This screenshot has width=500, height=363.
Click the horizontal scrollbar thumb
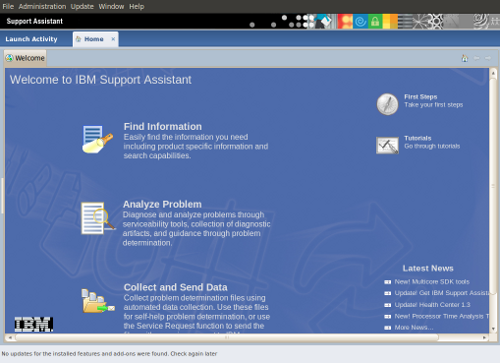(x=227, y=338)
